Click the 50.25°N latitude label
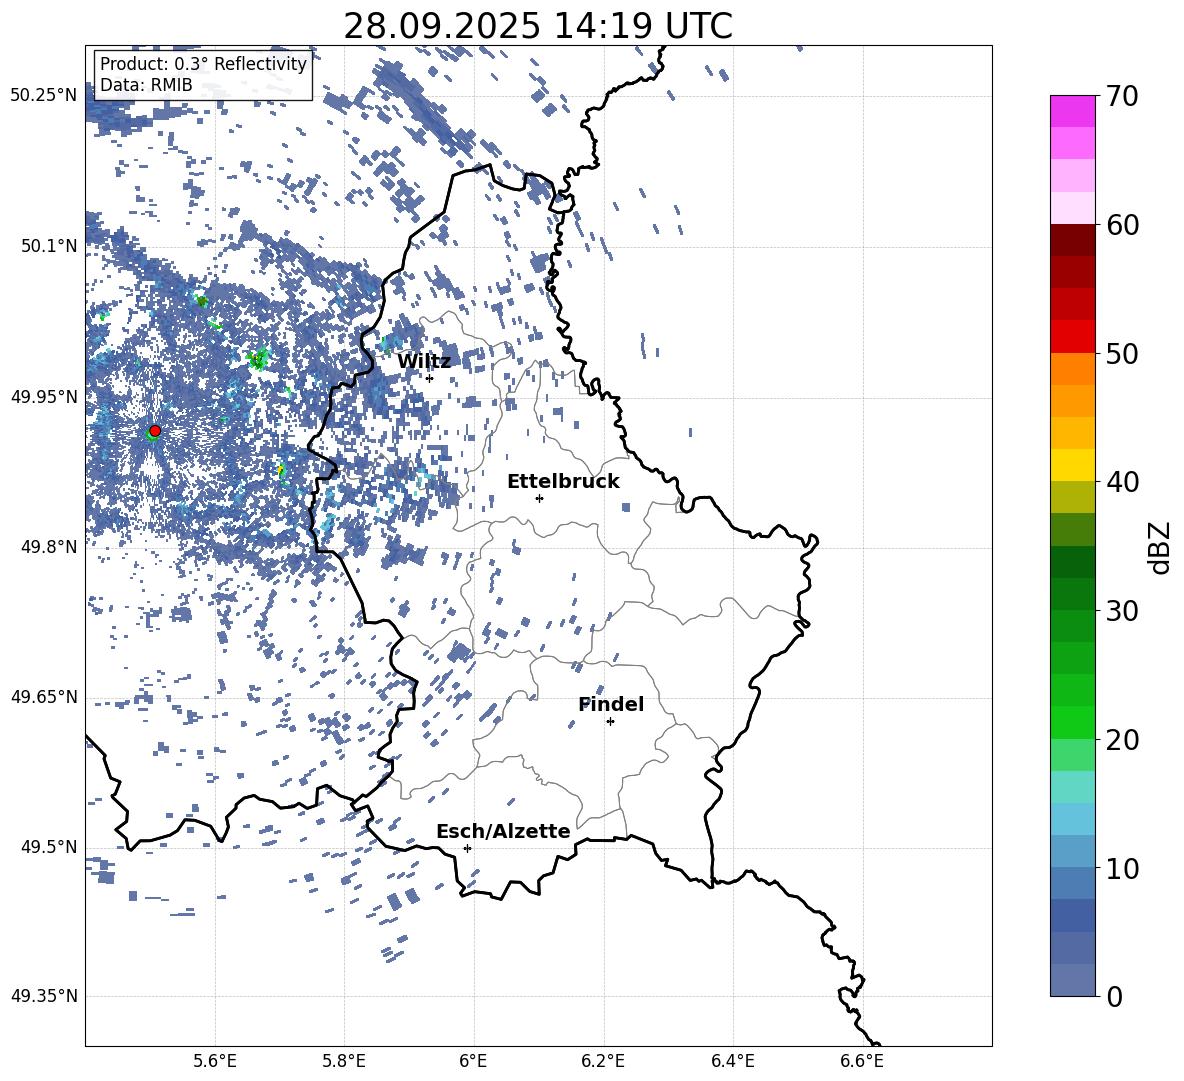This screenshot has width=1184, height=1081. pos(44,96)
